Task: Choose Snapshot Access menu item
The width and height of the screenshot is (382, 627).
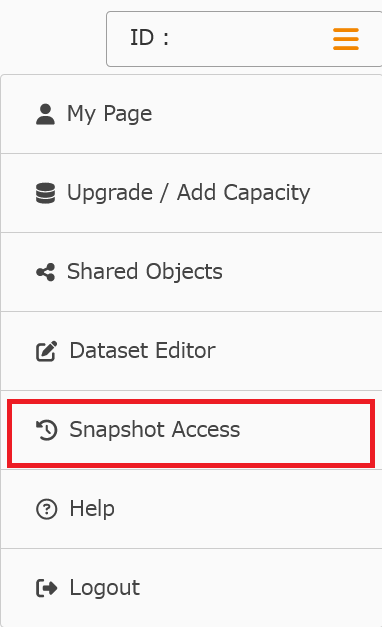Action: click(x=191, y=433)
